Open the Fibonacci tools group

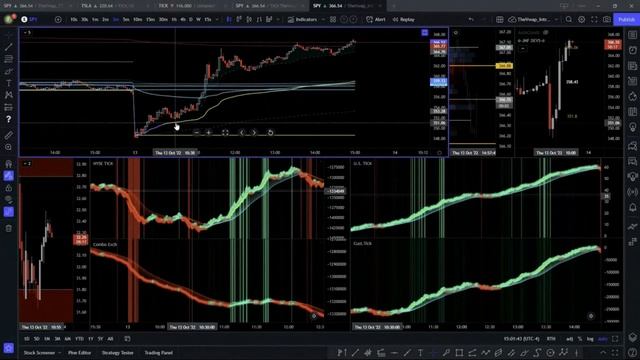coord(9,59)
